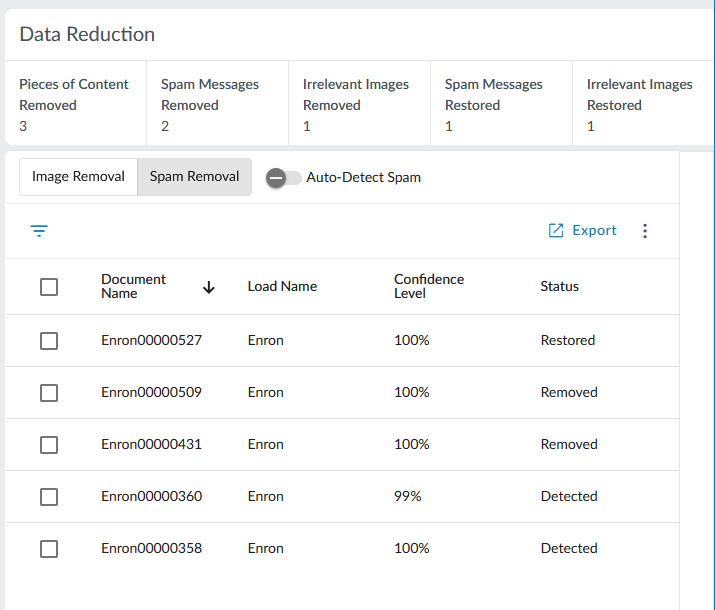Select the checkbox for Enron00000360
The width and height of the screenshot is (715, 610).
[x=49, y=497]
